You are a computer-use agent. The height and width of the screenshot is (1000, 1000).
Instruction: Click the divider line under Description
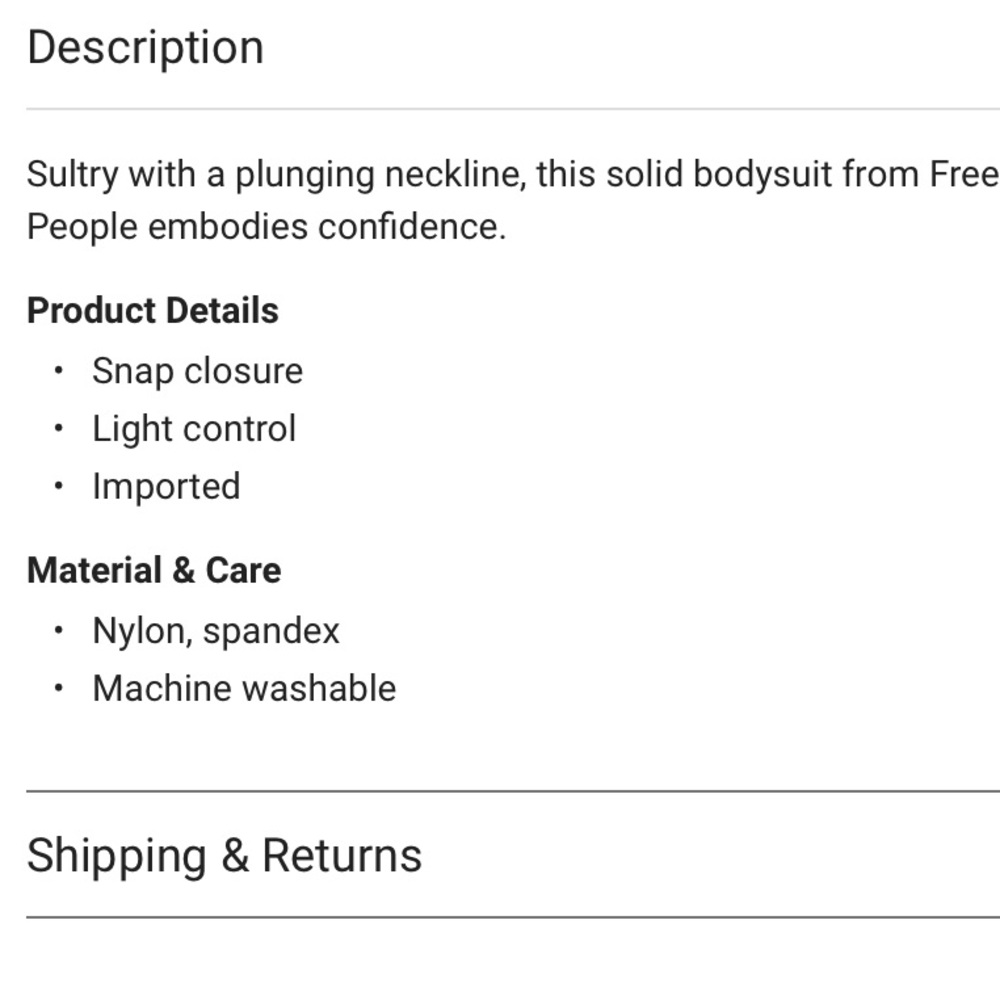tap(513, 109)
